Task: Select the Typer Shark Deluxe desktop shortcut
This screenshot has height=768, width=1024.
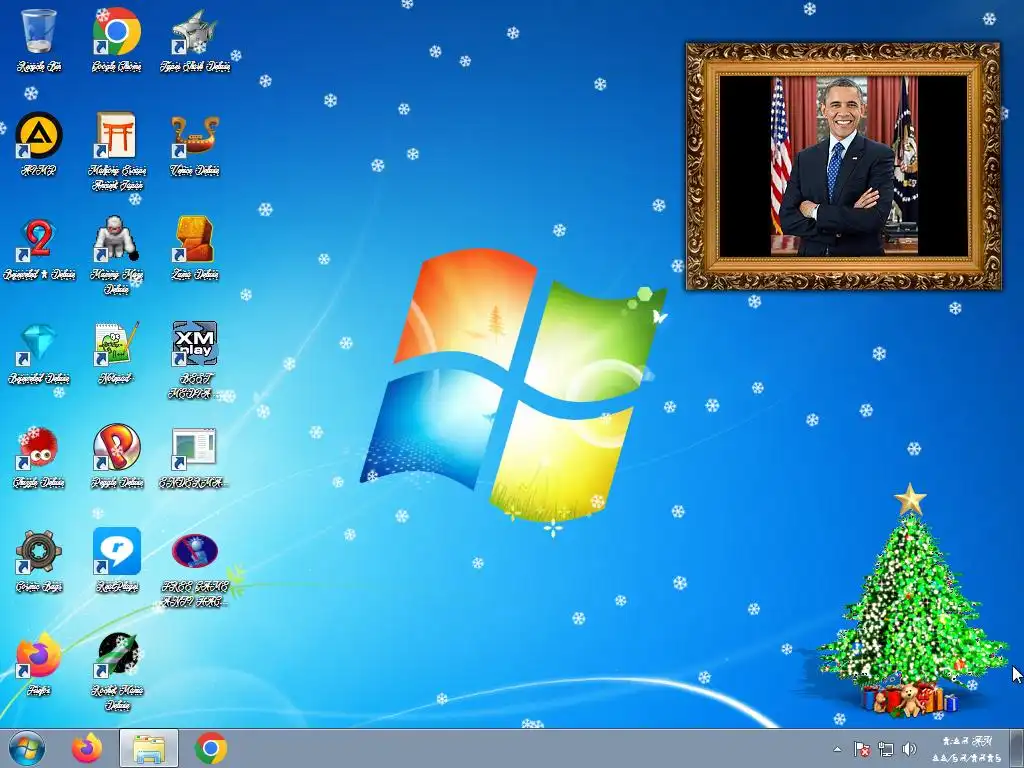Action: [x=195, y=39]
